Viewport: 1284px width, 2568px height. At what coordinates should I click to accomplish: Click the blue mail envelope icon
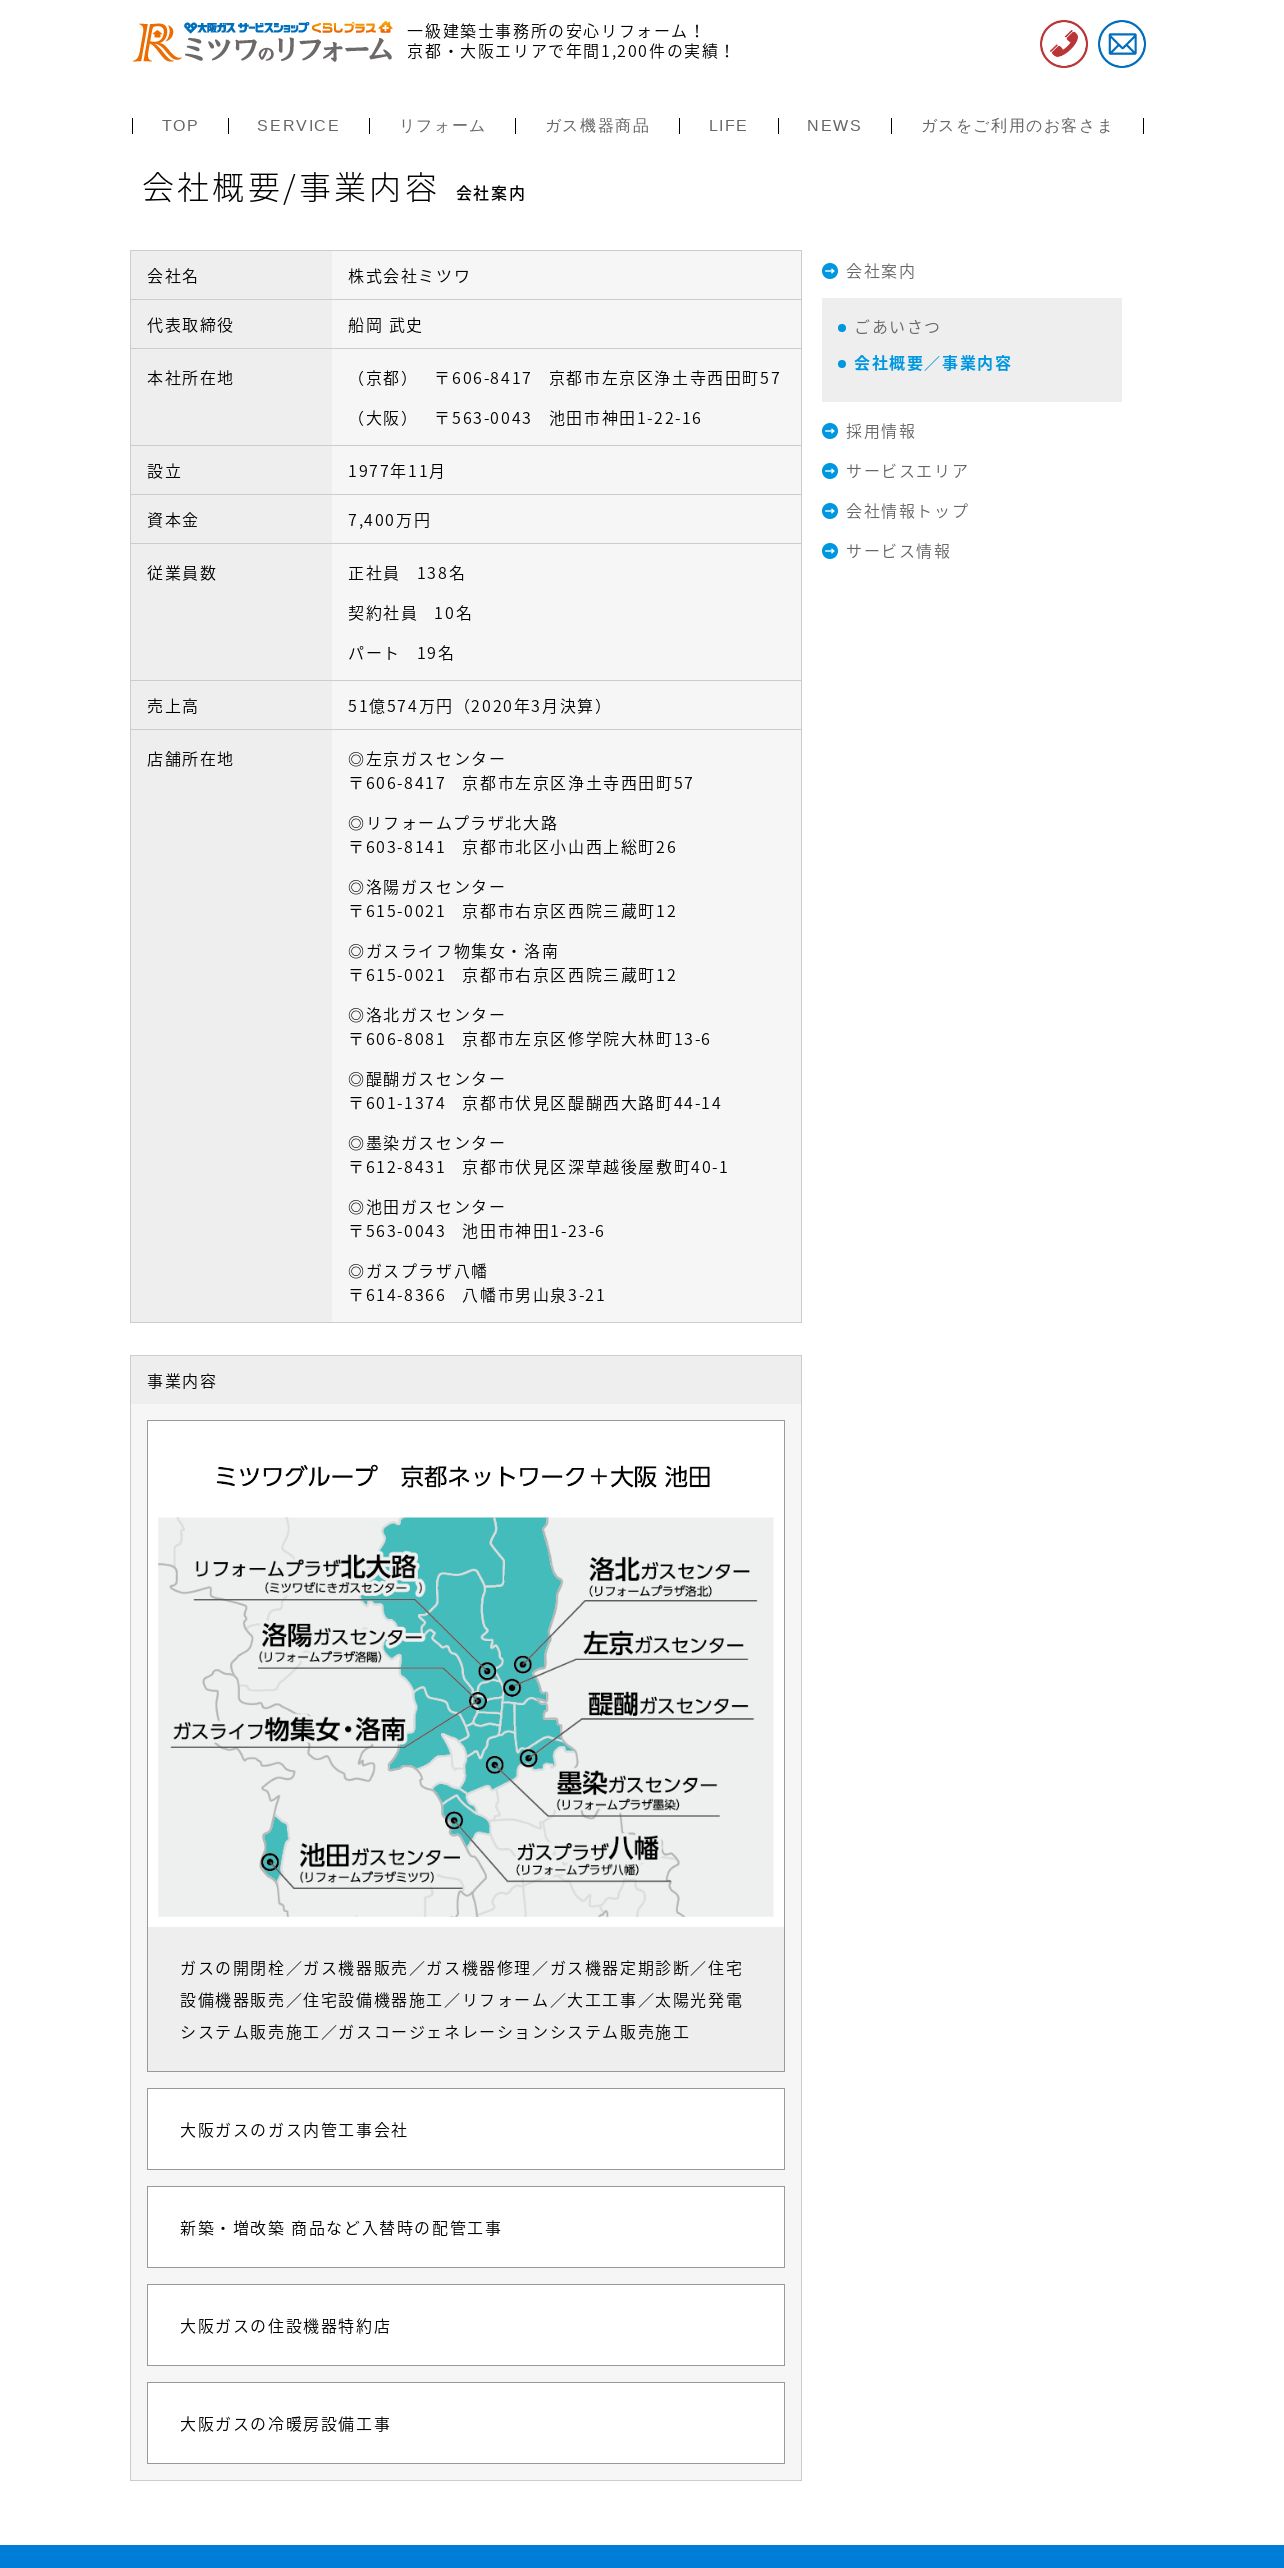click(1121, 44)
